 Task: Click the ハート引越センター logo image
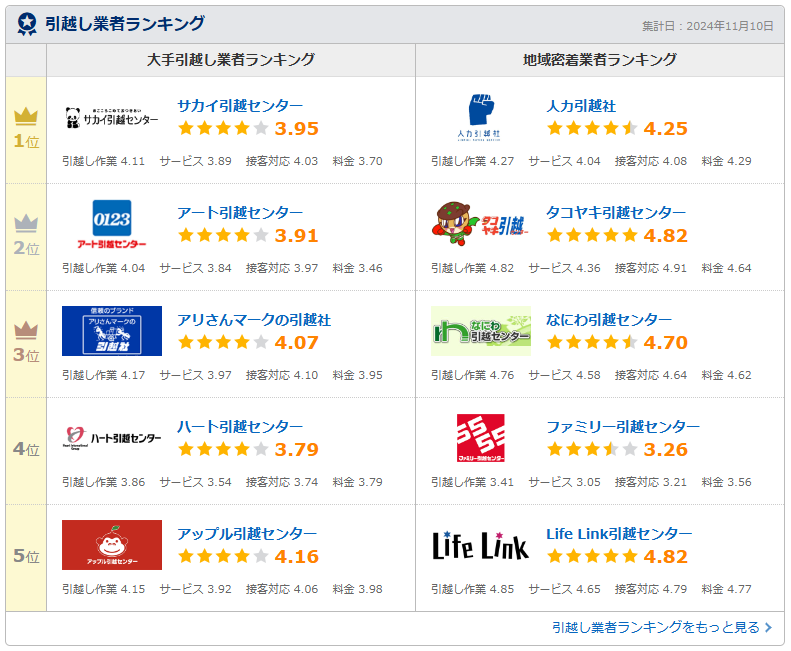click(x=111, y=438)
